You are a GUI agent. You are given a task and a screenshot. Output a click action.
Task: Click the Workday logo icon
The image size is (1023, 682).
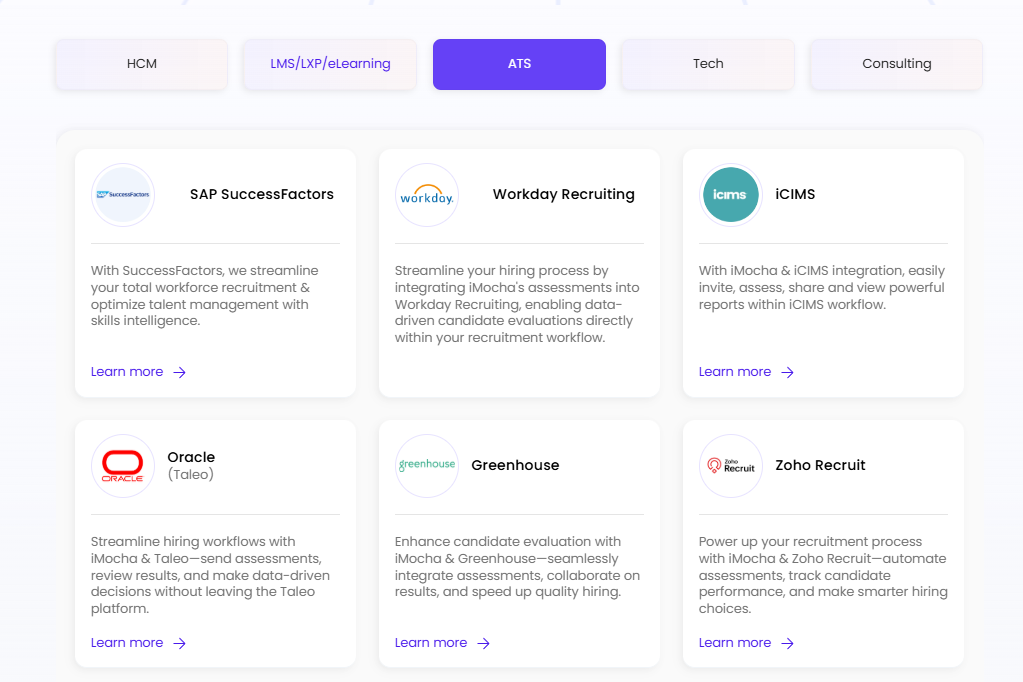tap(427, 194)
